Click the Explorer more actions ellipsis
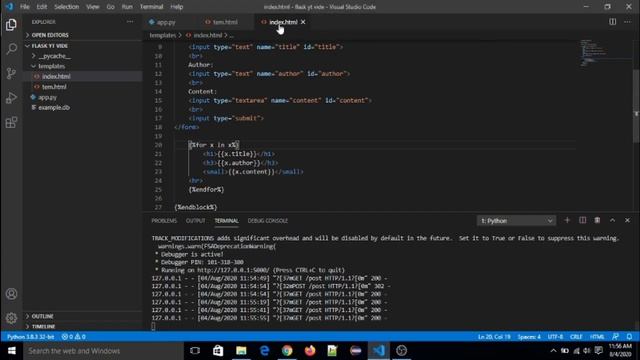The height and width of the screenshot is (360, 640). (130, 22)
